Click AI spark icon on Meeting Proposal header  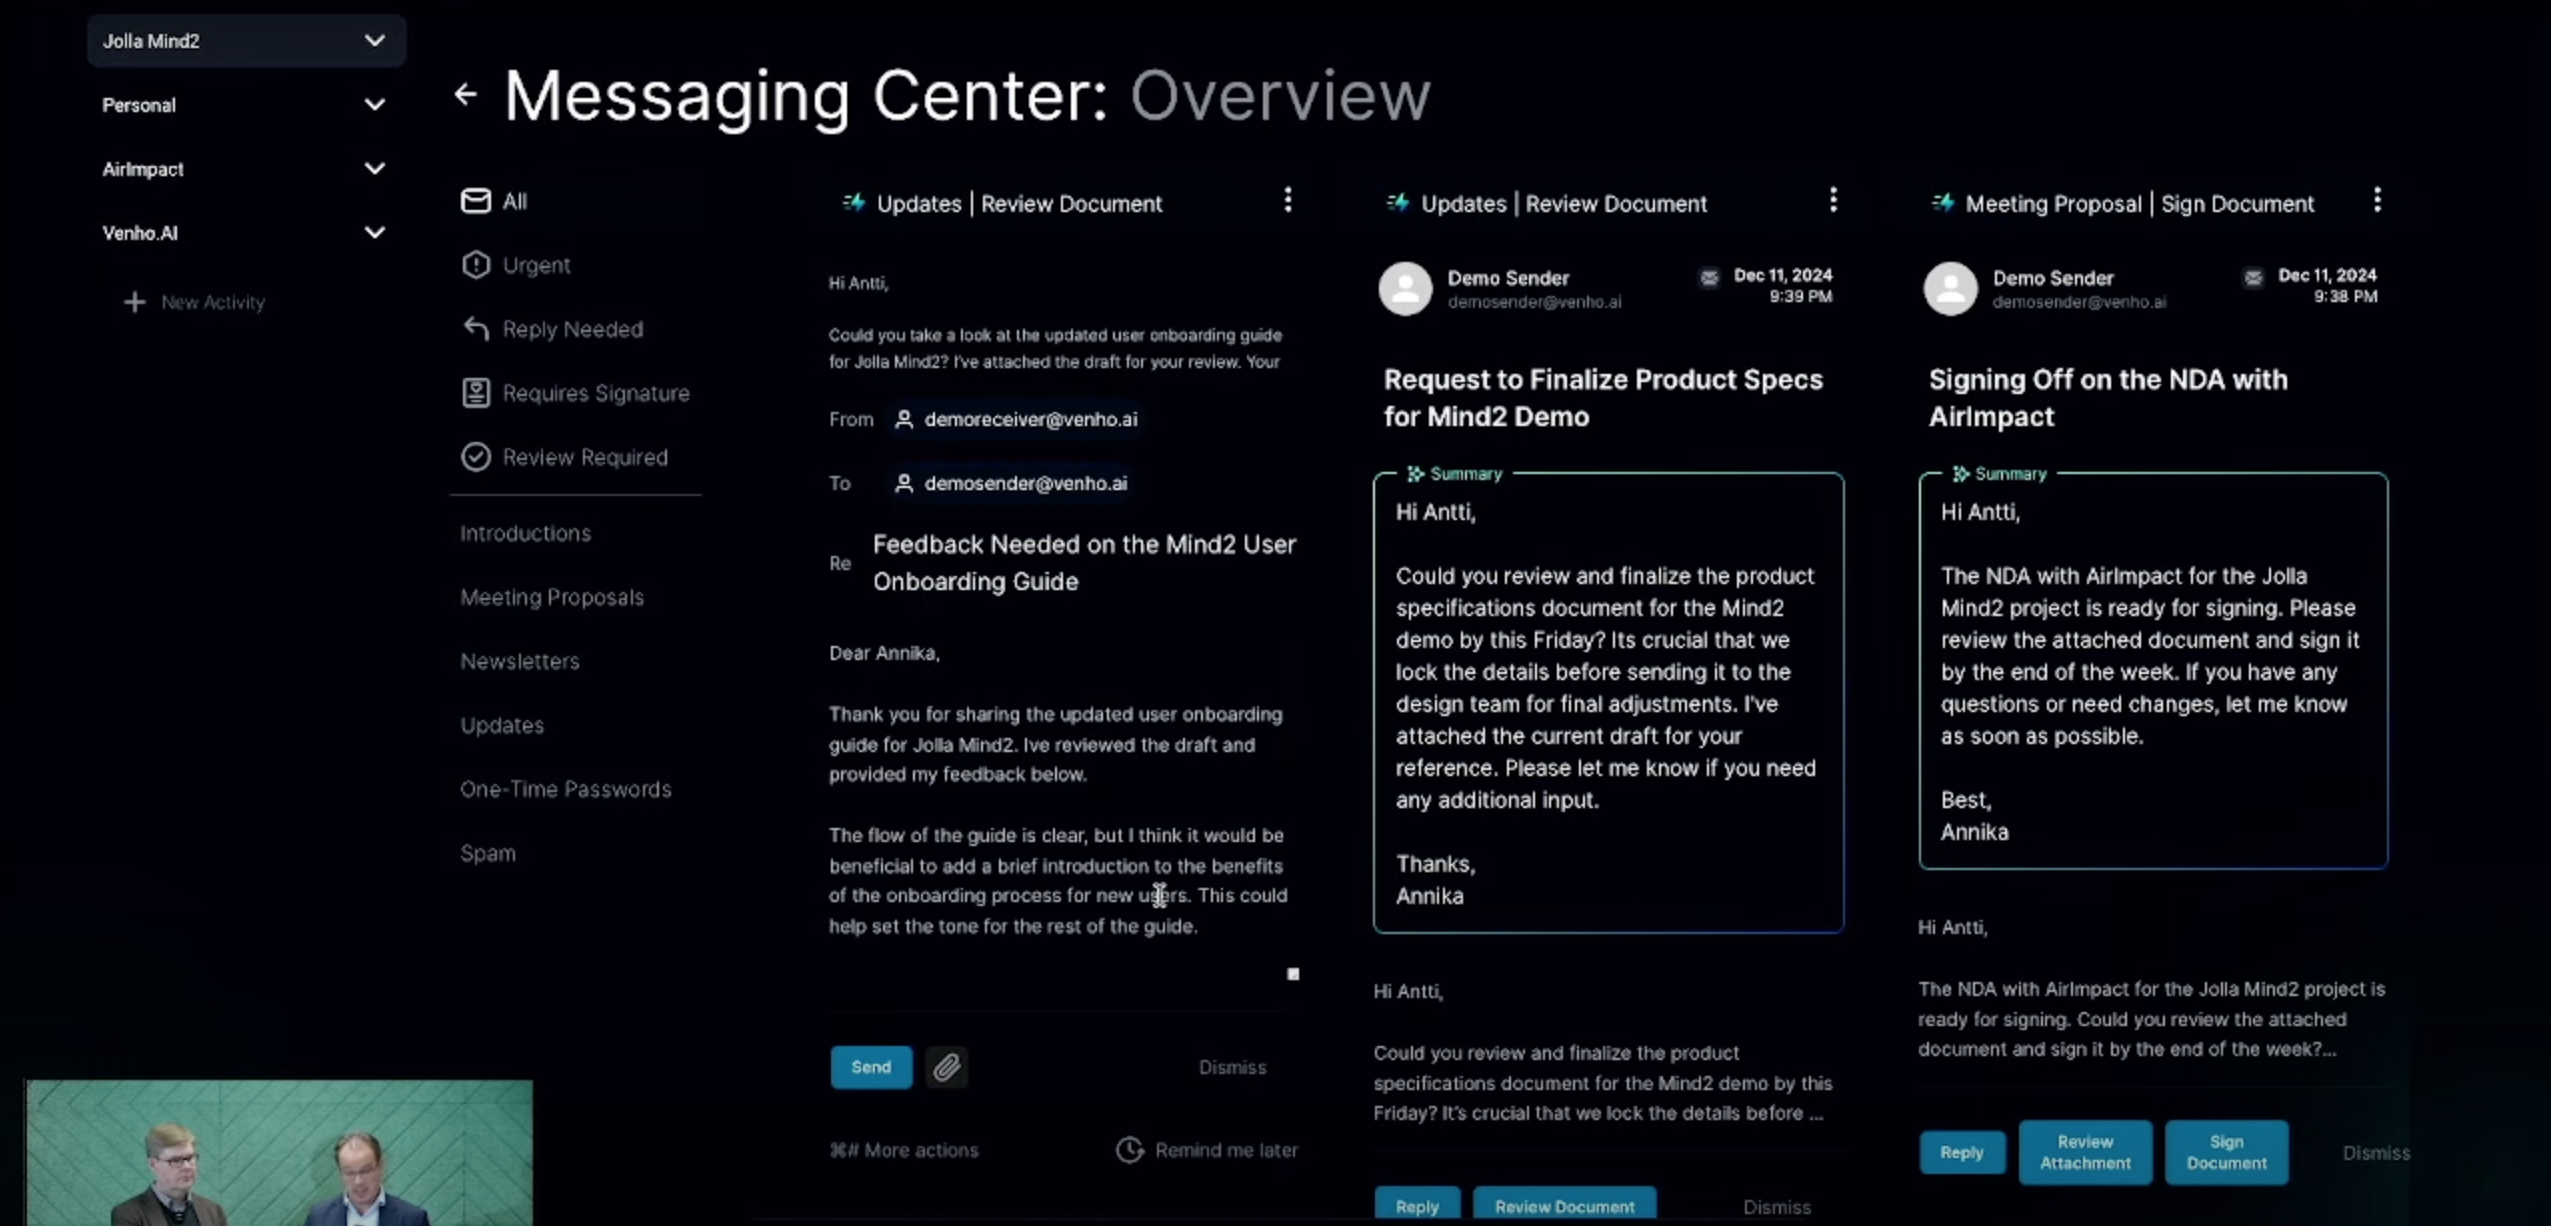pyautogui.click(x=1943, y=203)
